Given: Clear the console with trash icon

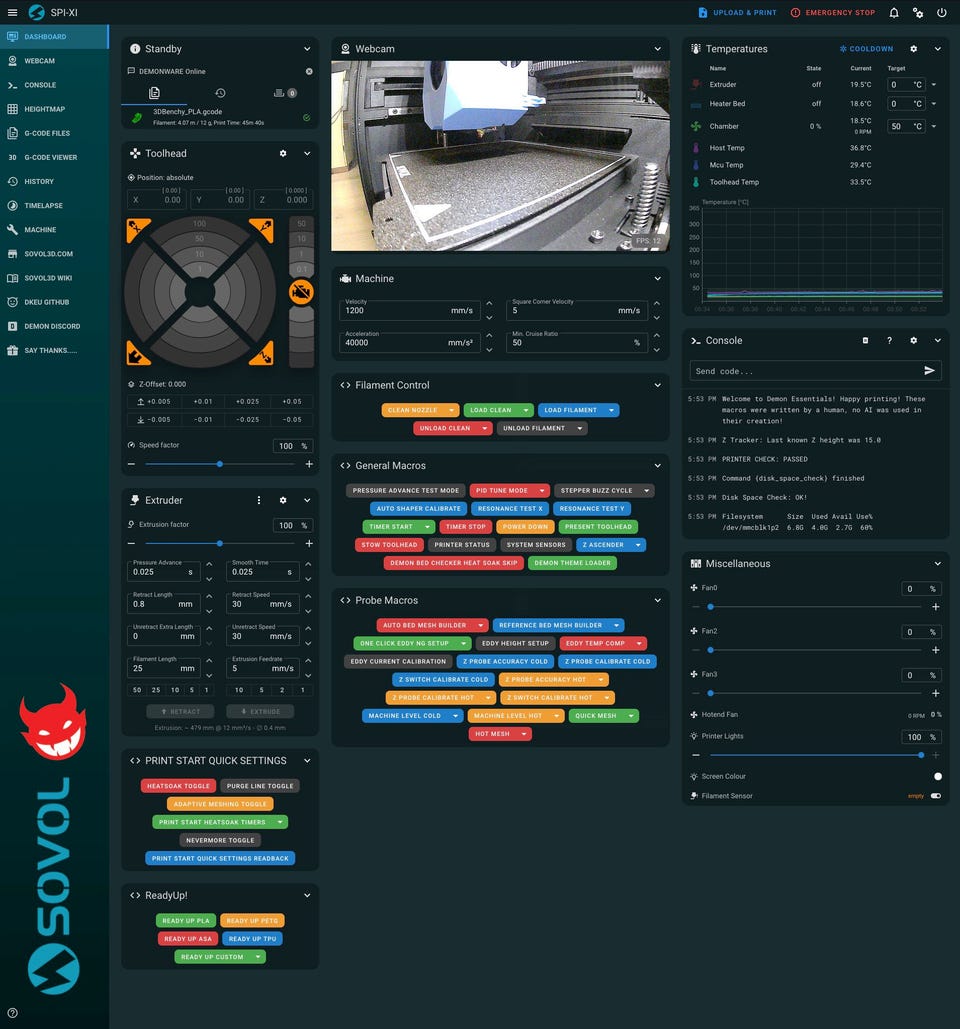Looking at the screenshot, I should click(866, 341).
